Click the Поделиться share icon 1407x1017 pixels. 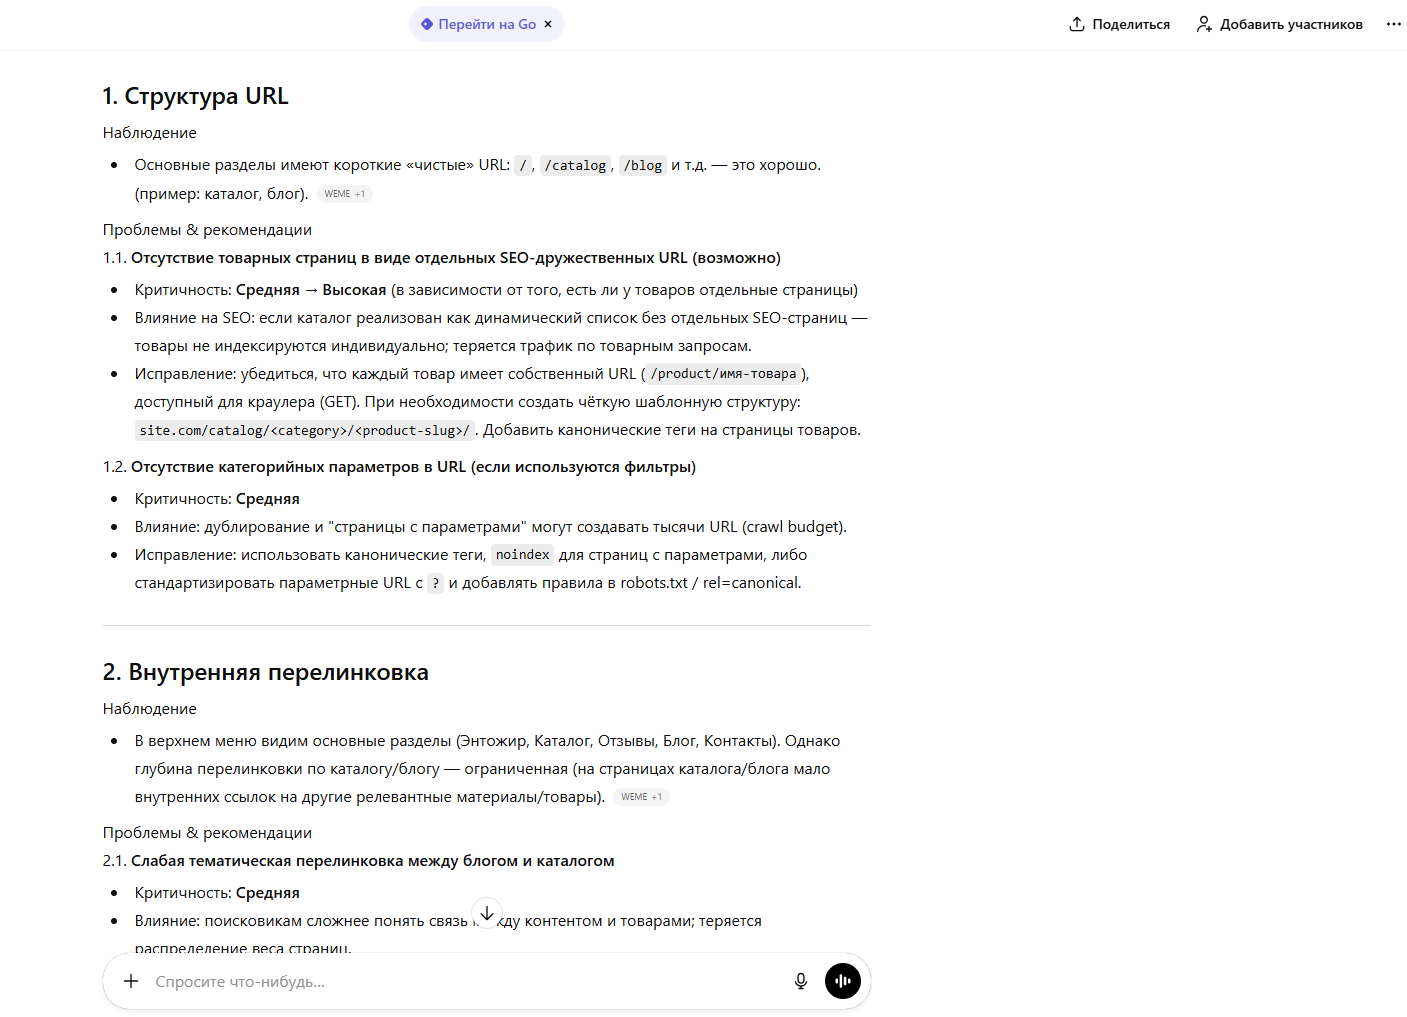(x=1077, y=24)
